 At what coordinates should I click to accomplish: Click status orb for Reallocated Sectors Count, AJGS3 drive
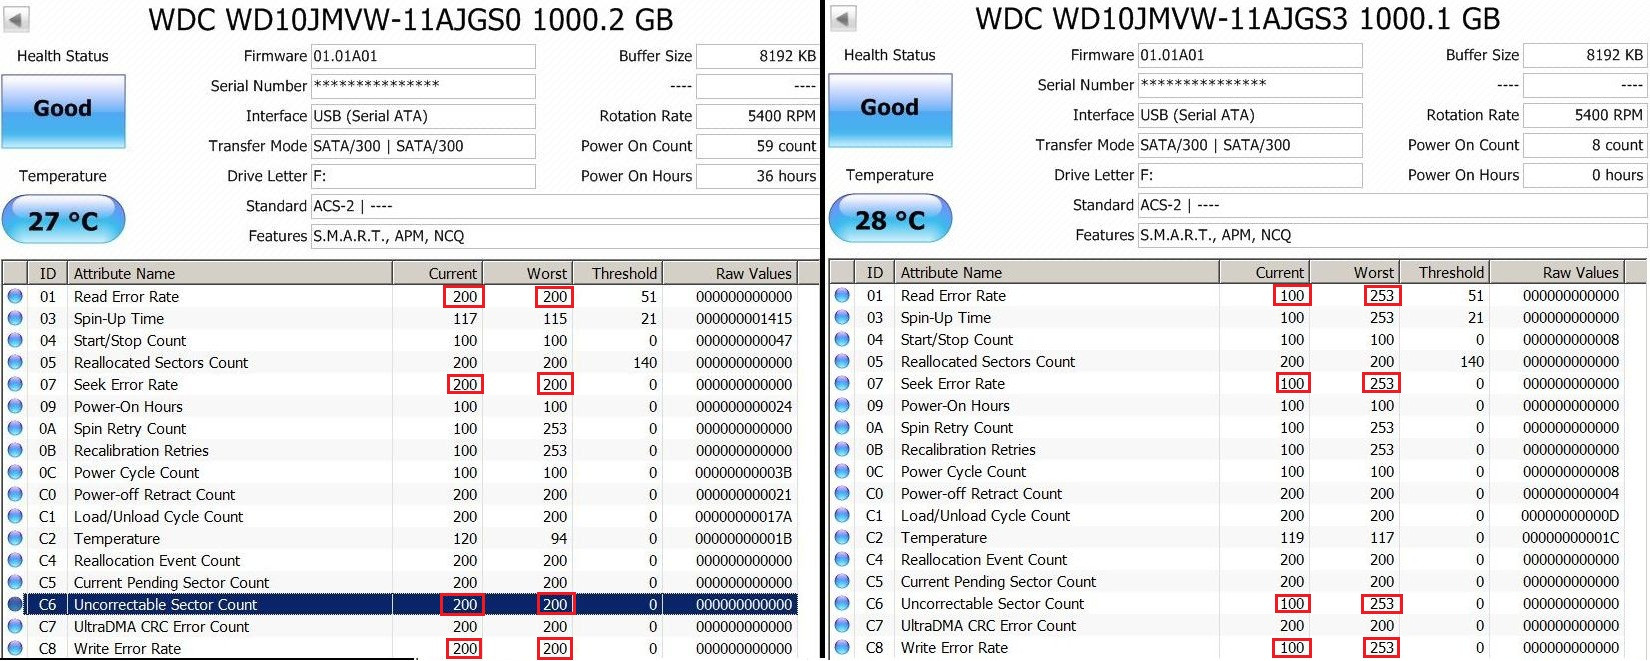(842, 361)
